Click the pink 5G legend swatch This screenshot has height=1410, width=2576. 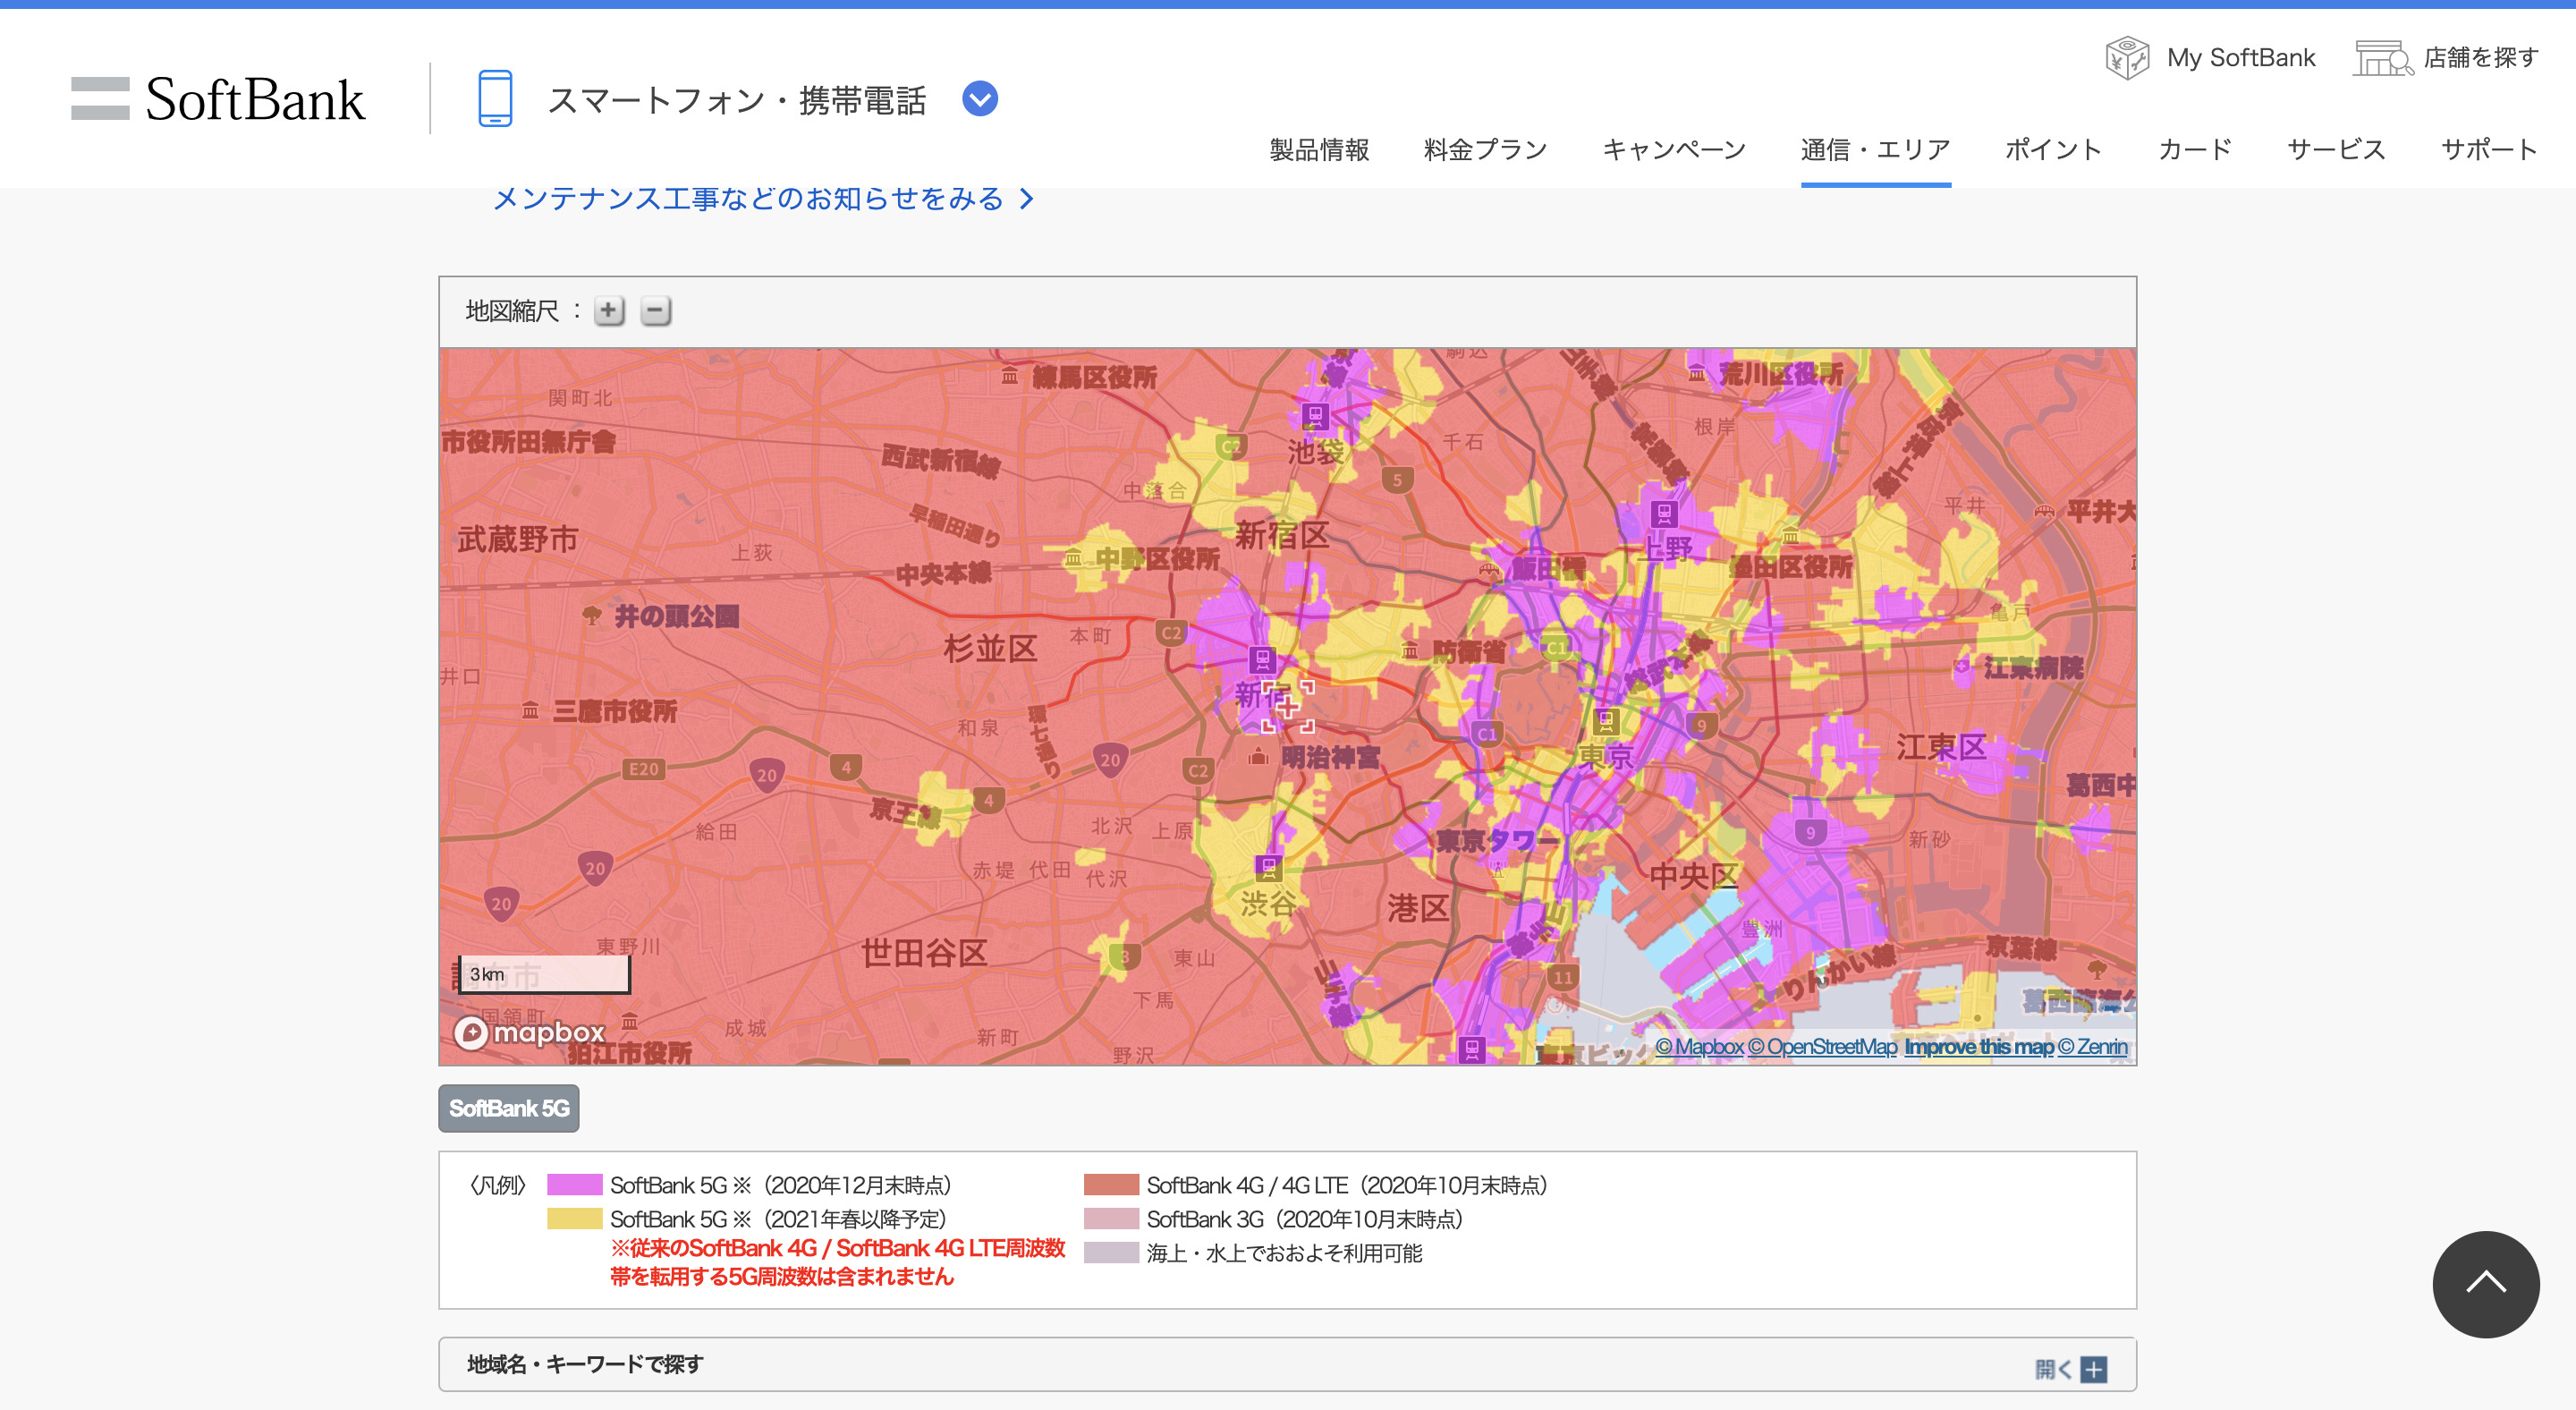(x=575, y=1185)
